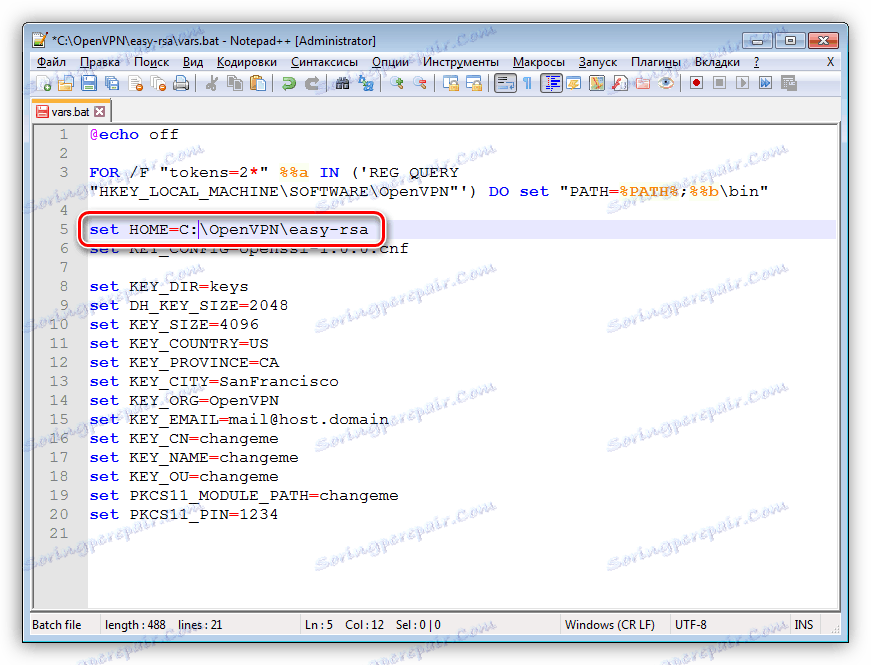Zoom in using the magnifier plus icon
This screenshot has width=871, height=665.
[x=396, y=84]
